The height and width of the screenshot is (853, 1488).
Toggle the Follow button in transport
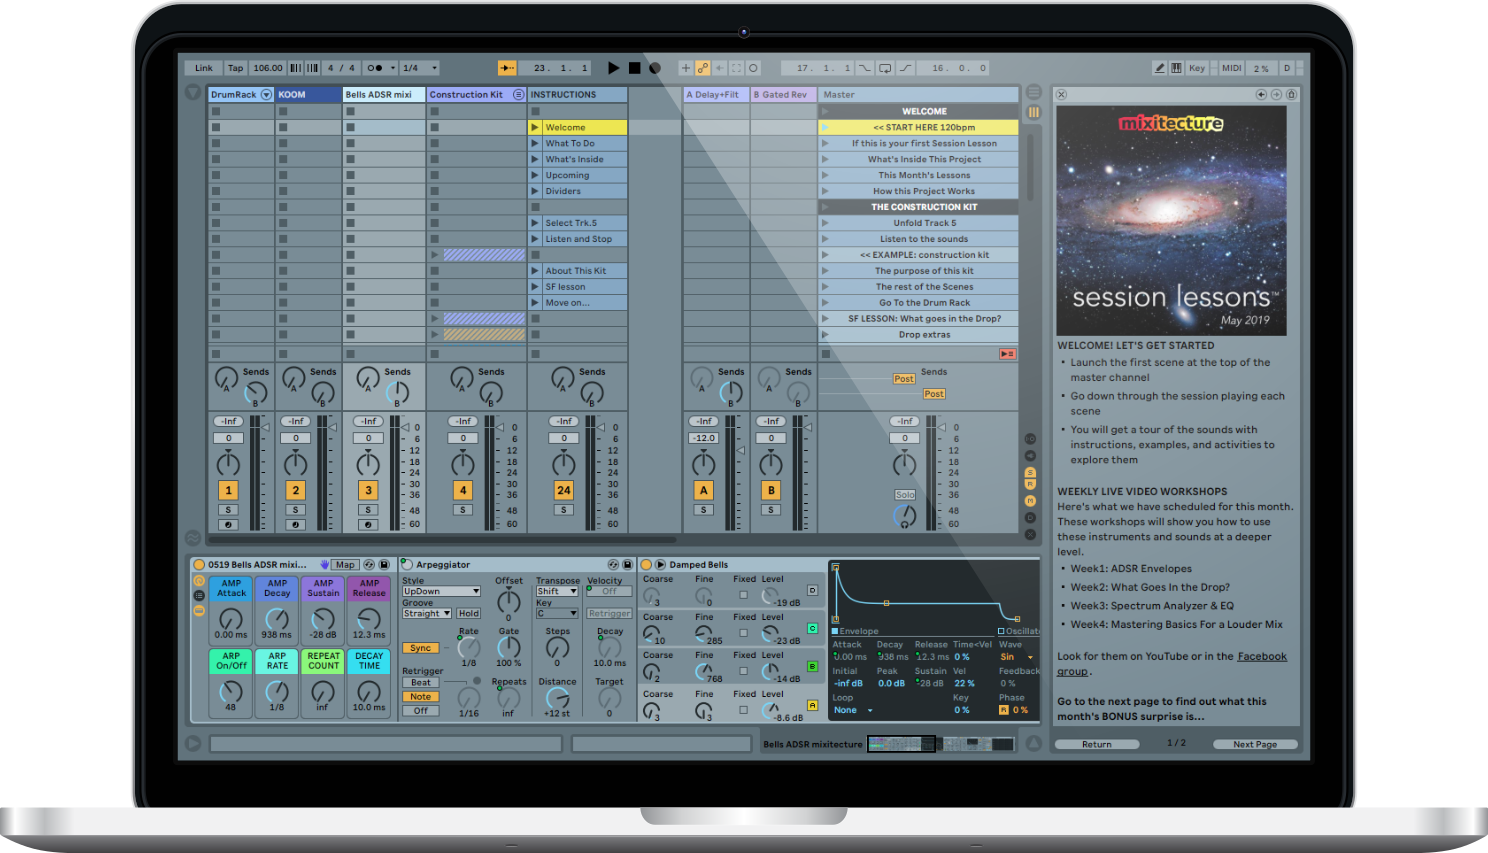coord(507,68)
